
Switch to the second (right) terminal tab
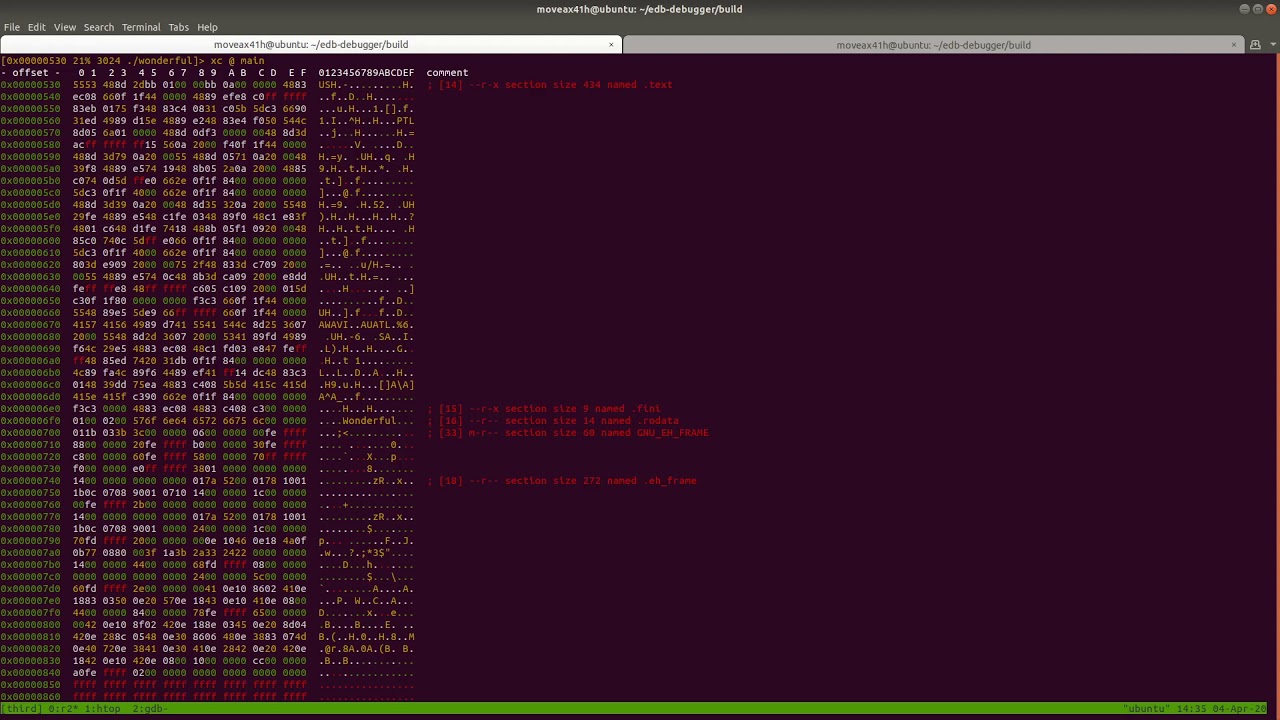tap(933, 44)
